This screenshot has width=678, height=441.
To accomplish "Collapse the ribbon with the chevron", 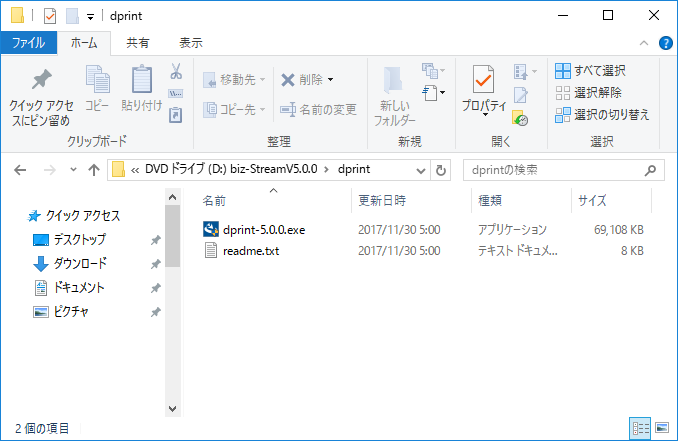I will (643, 43).
